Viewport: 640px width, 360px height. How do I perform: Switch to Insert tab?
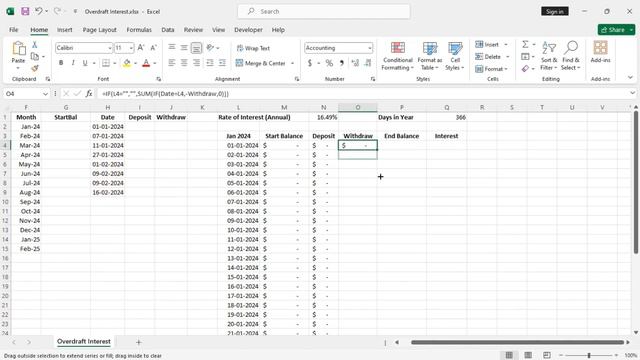(64, 30)
